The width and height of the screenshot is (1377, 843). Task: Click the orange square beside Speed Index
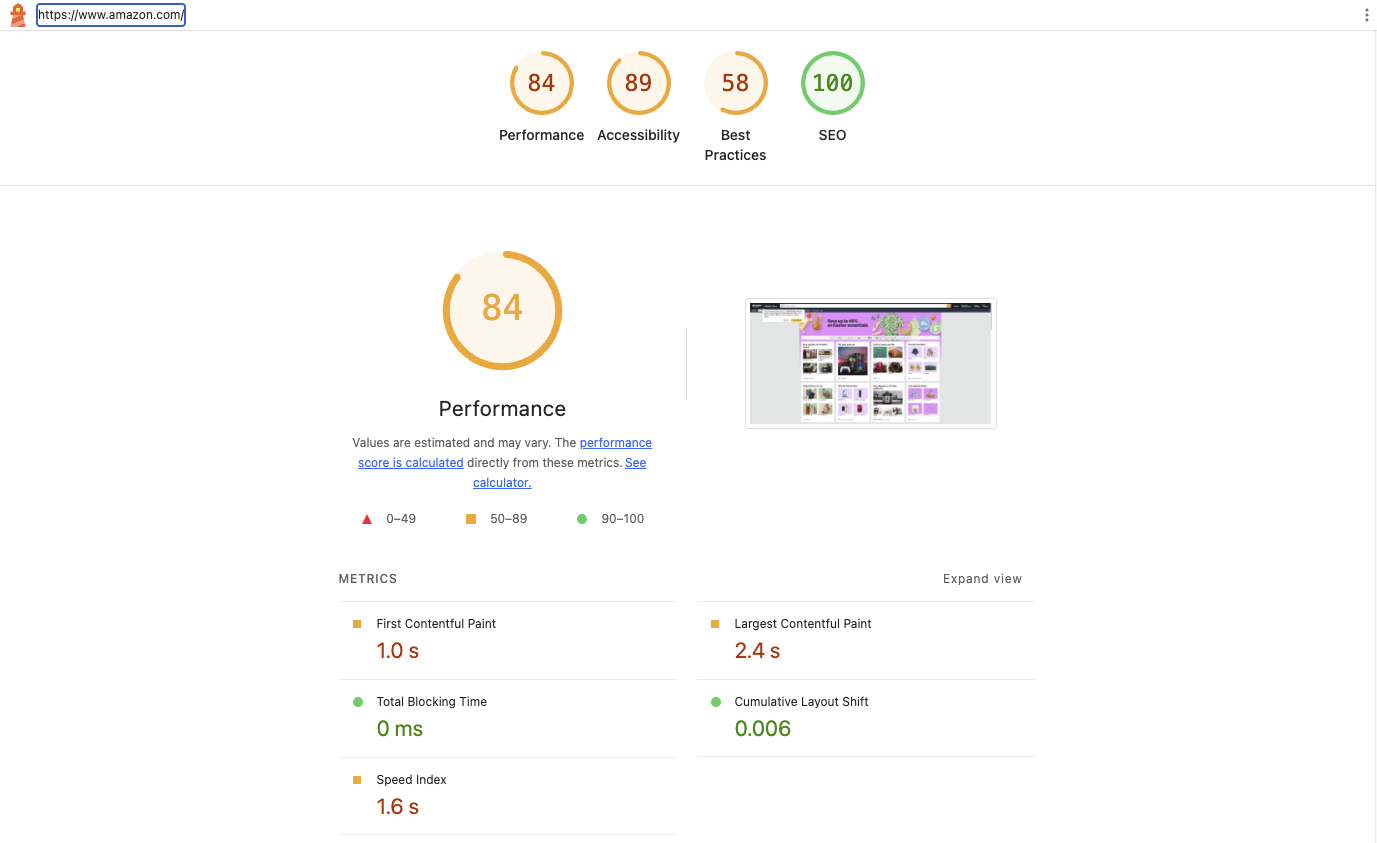[357, 780]
